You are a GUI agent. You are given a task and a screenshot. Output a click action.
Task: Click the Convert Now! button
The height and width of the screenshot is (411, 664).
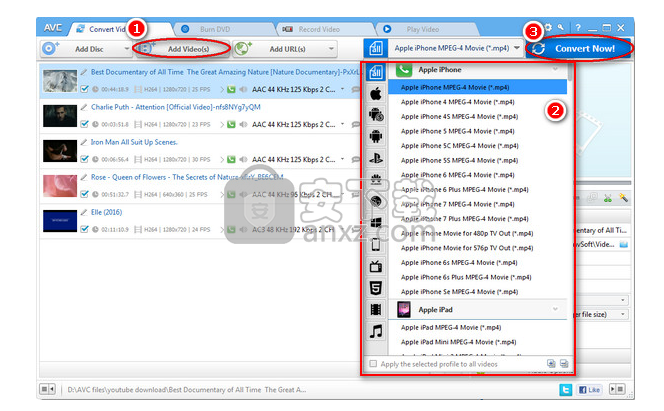pos(578,48)
